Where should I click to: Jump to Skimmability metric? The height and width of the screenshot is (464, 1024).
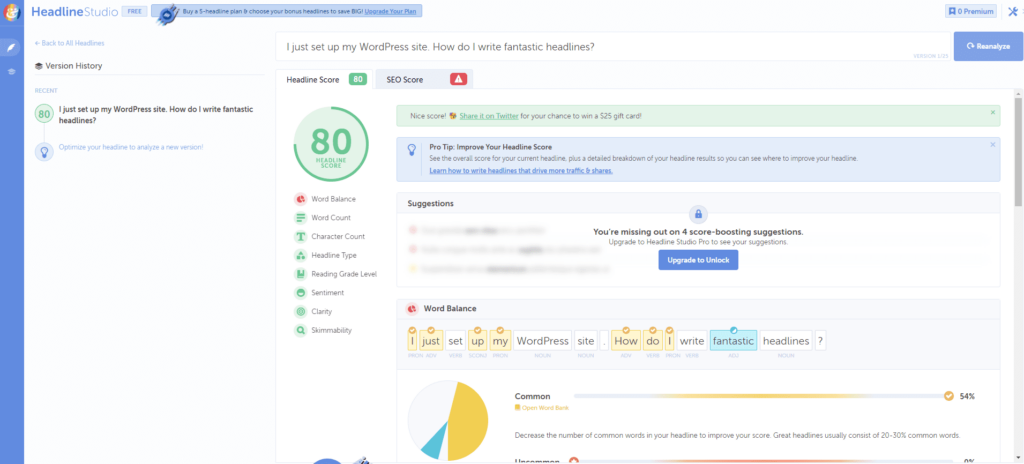tap(323, 330)
